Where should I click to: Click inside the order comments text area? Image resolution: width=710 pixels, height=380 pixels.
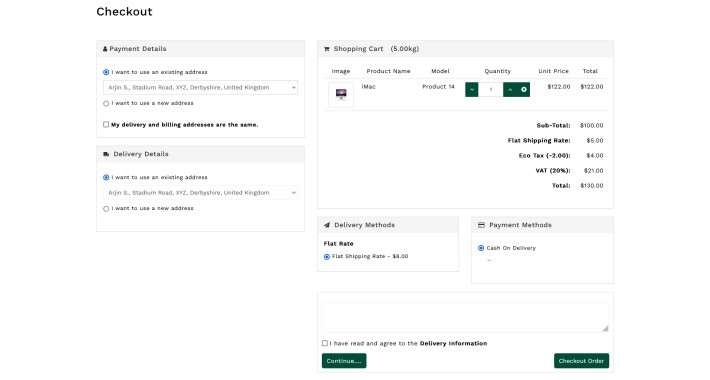coord(465,317)
